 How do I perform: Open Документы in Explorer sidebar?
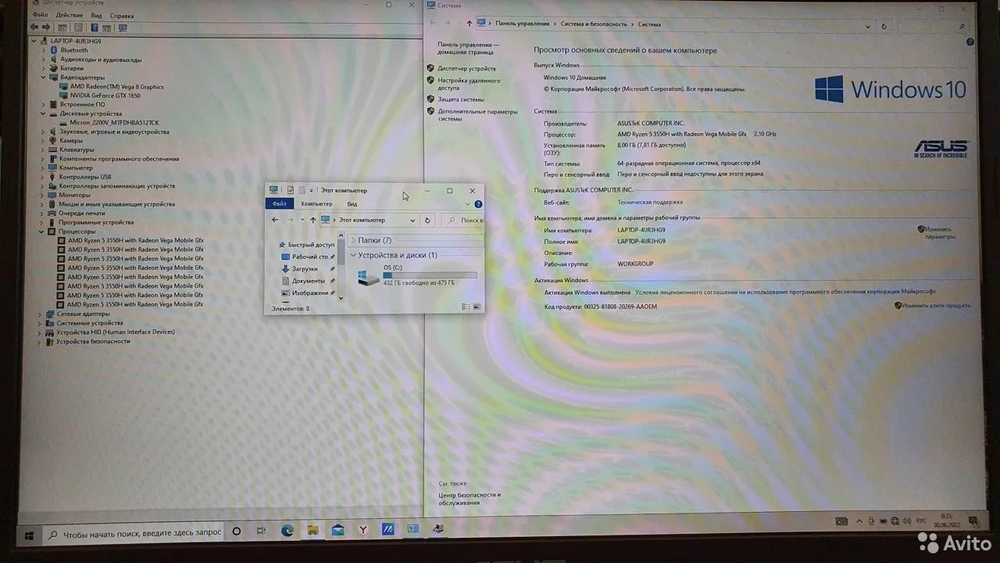click(x=308, y=281)
